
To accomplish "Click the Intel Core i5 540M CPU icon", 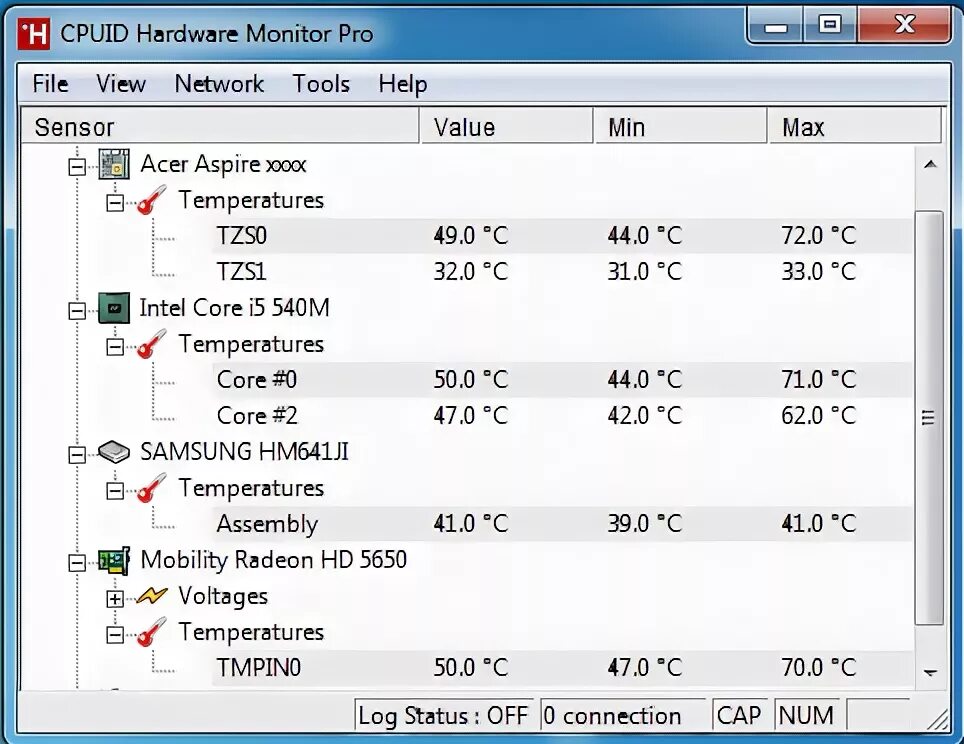I will pos(114,308).
